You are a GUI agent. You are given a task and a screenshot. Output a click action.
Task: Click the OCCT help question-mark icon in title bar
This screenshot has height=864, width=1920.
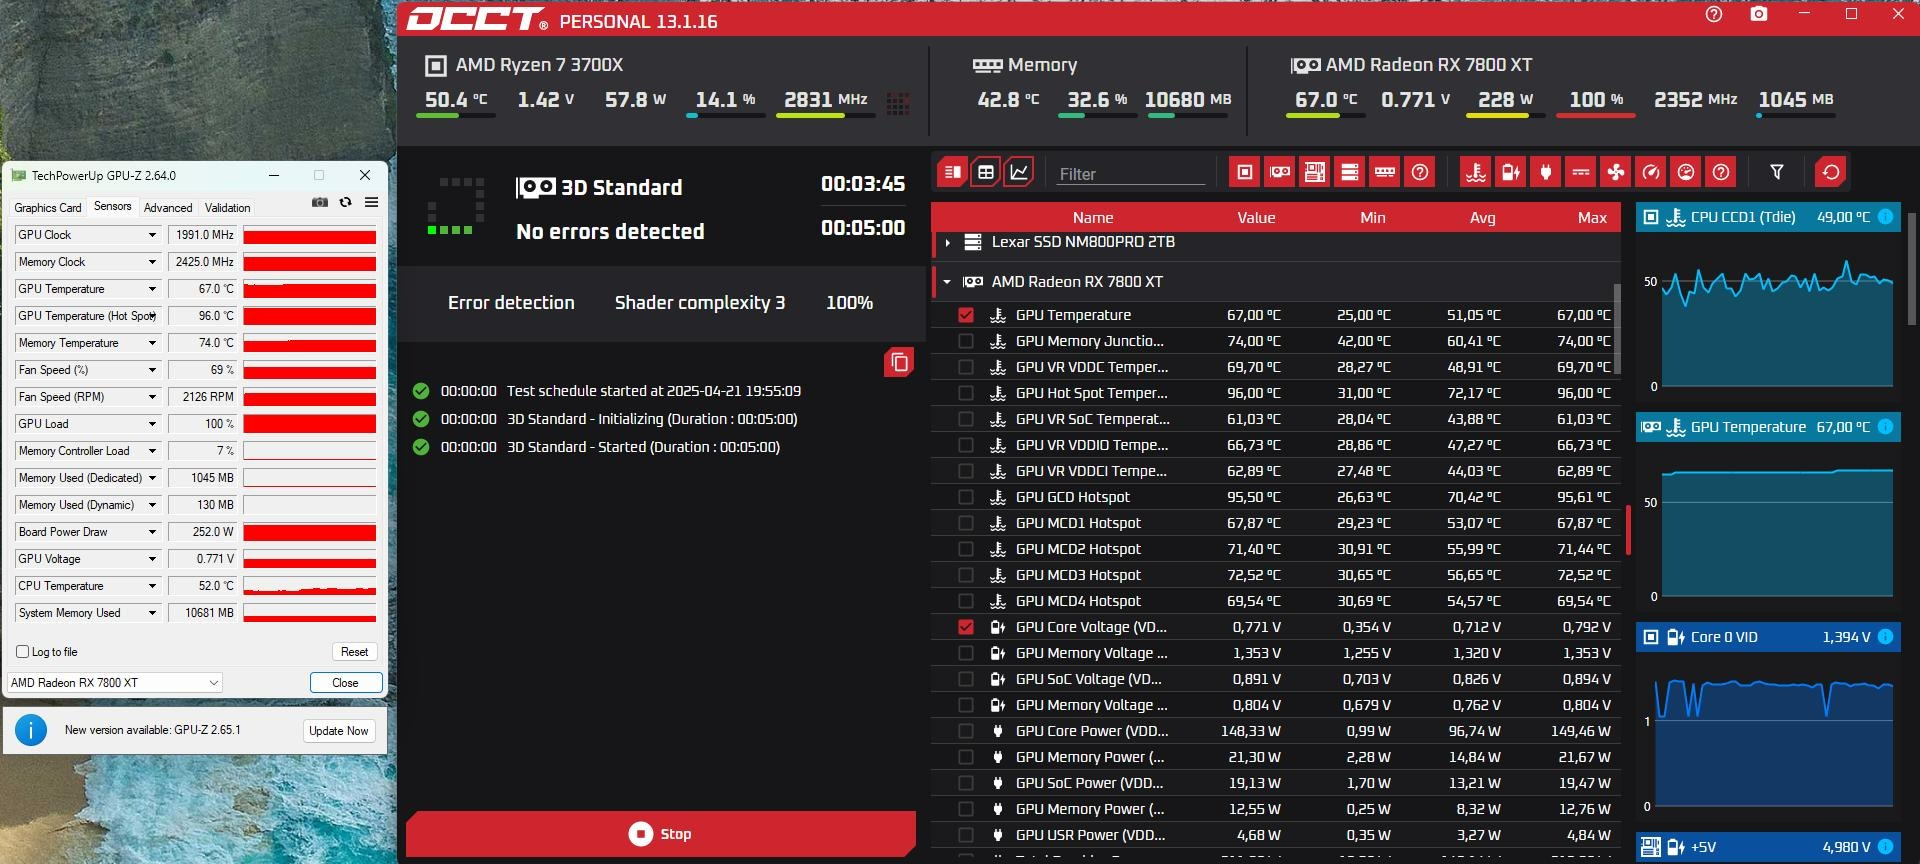[1714, 15]
